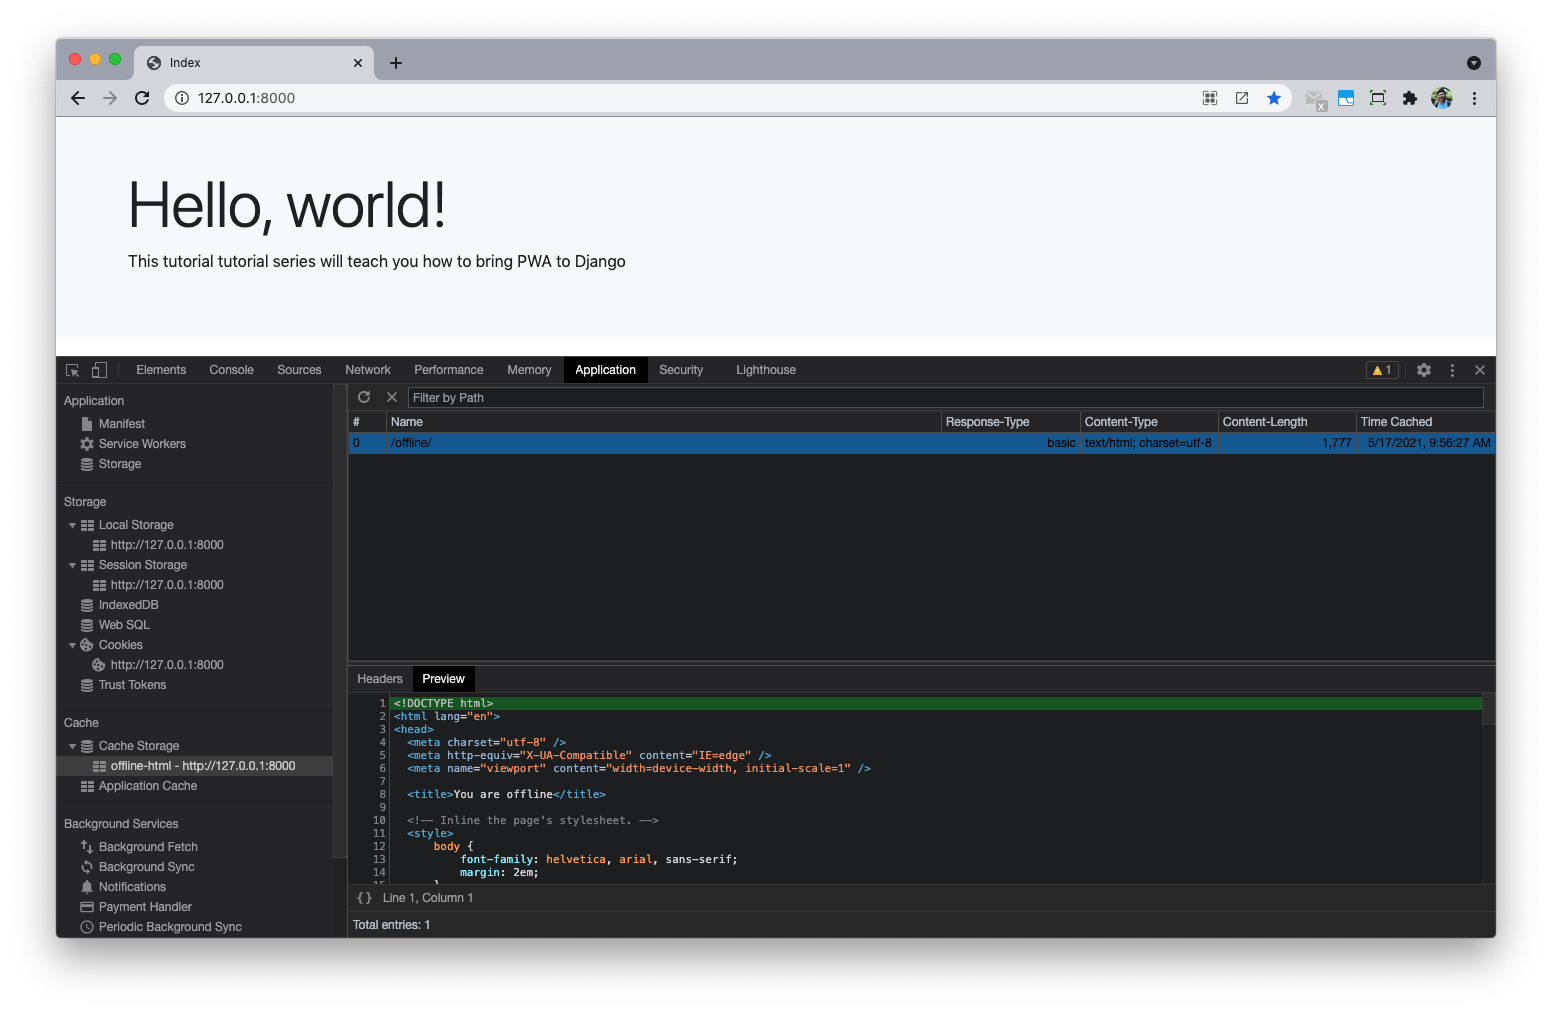Open the Chrome extensions puzzle icon

pos(1410,98)
